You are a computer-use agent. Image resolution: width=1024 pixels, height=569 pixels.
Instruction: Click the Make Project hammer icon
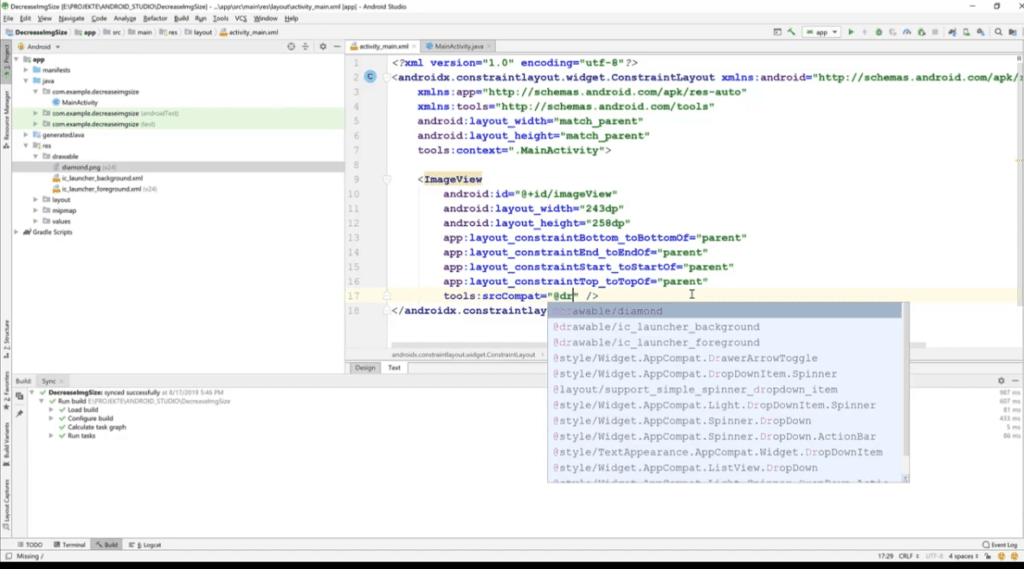coord(792,32)
